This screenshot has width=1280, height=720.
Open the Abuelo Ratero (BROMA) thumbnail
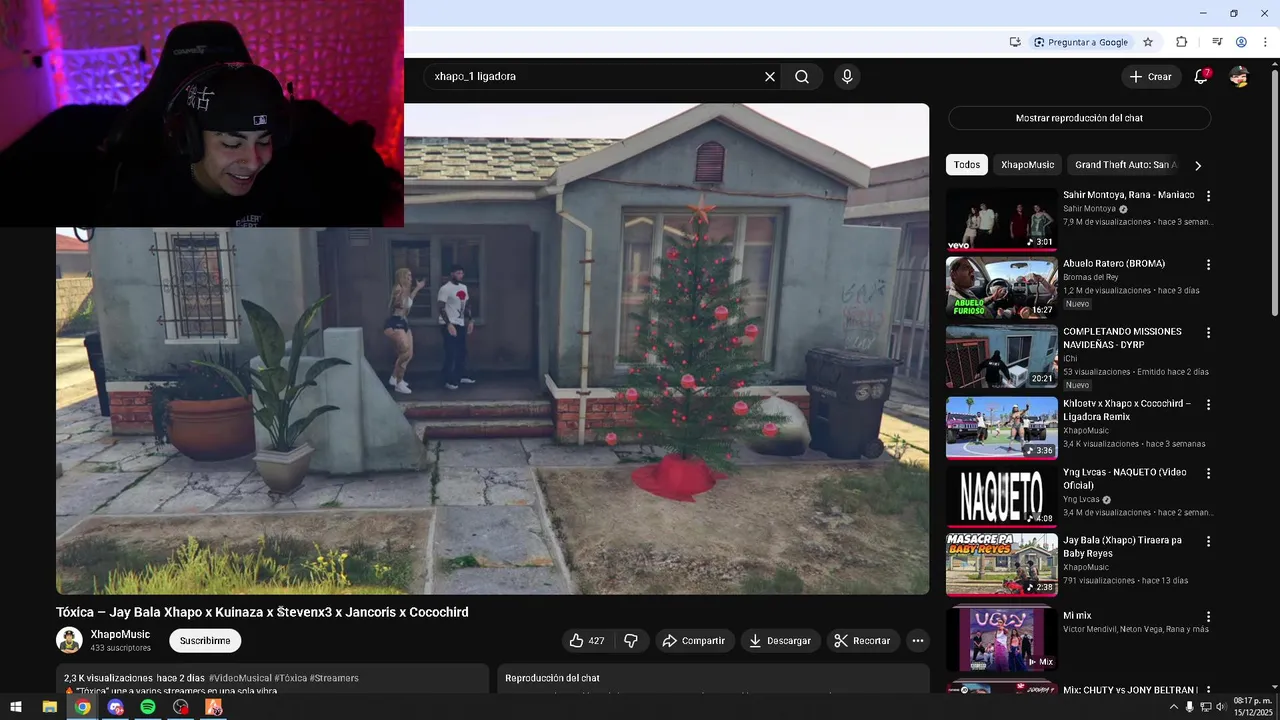[x=1001, y=288]
